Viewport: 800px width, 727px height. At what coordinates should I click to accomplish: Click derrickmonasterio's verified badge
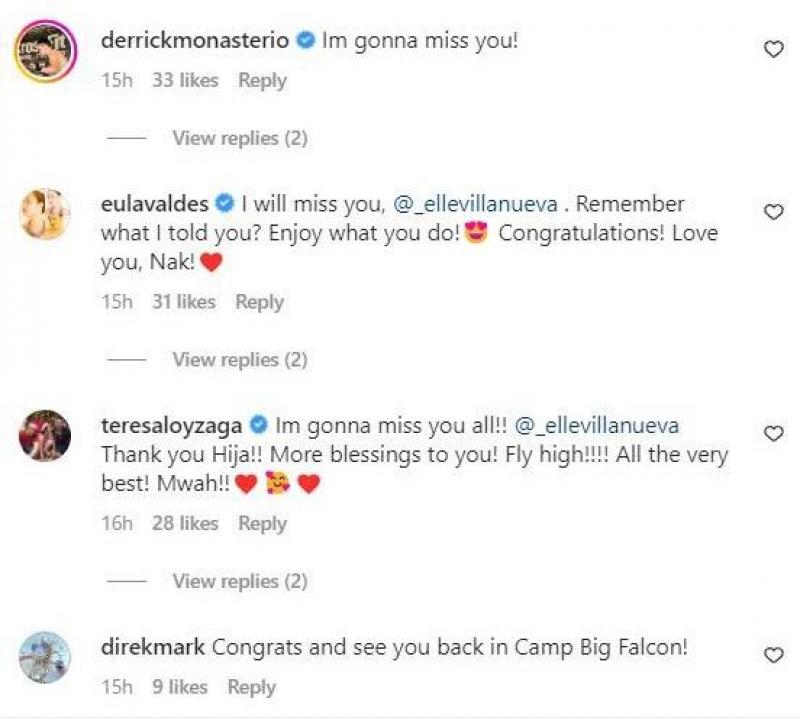pyautogui.click(x=306, y=42)
